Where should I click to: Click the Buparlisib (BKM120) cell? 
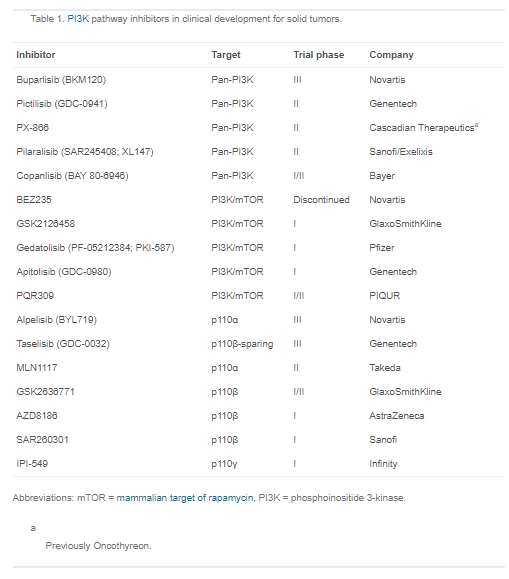pos(61,80)
